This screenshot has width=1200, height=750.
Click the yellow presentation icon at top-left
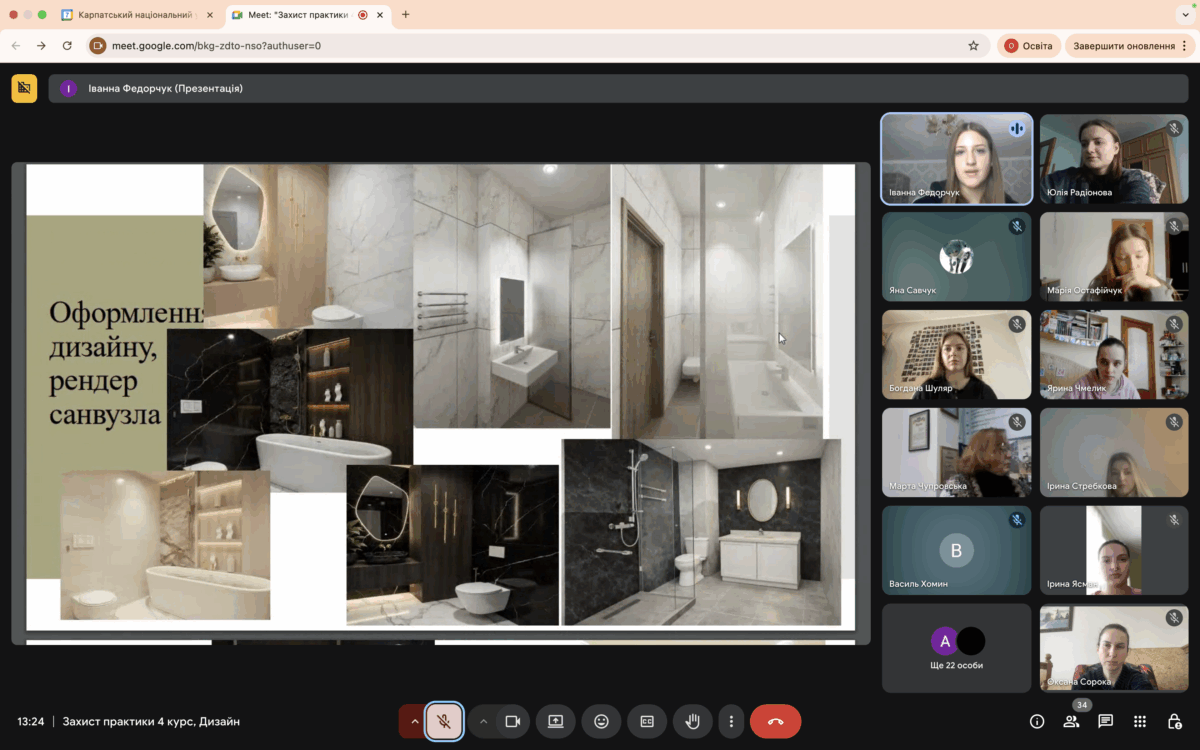point(24,88)
